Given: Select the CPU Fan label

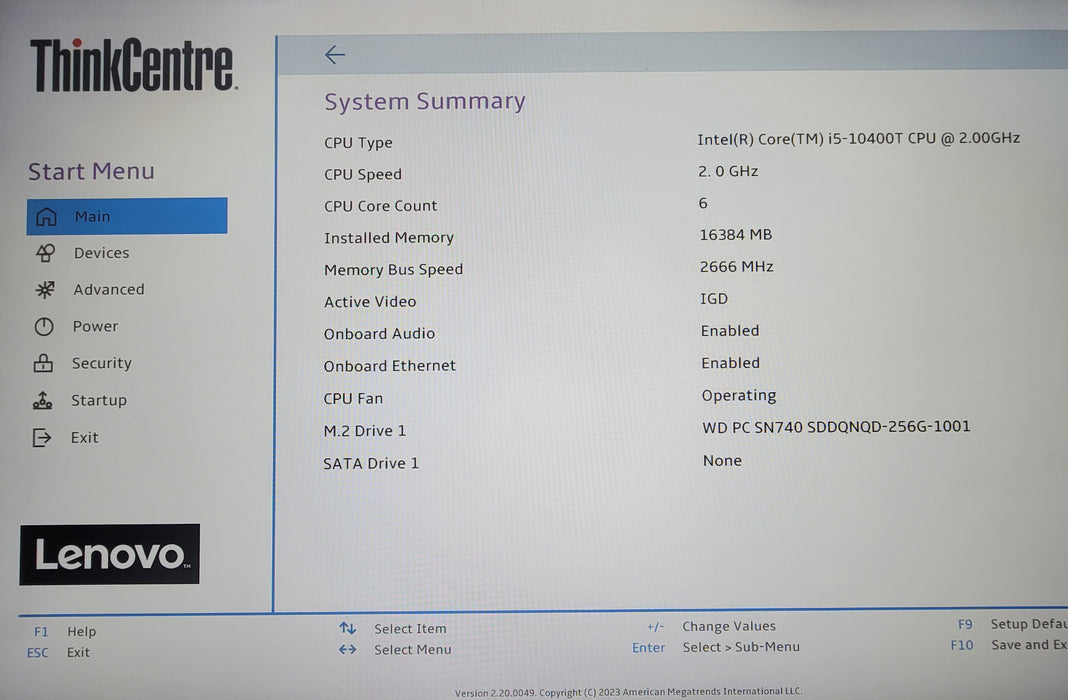Looking at the screenshot, I should pos(353,398).
